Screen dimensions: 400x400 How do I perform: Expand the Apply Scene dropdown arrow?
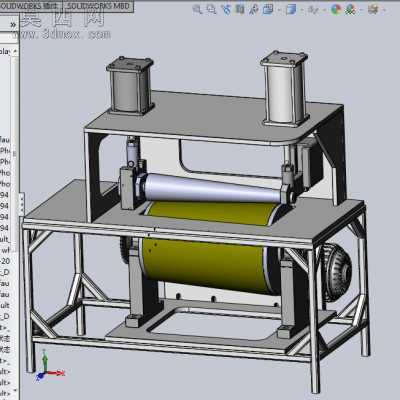[361, 10]
